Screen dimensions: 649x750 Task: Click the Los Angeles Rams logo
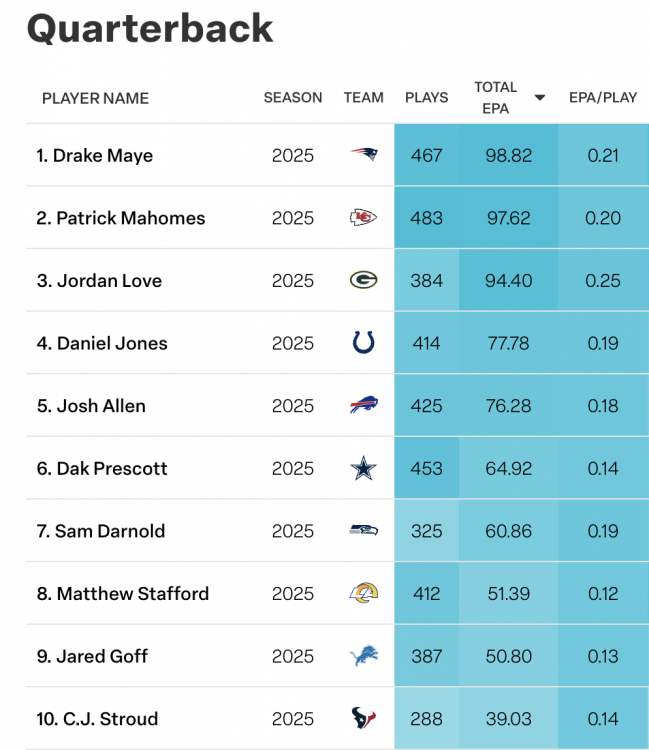coord(364,593)
